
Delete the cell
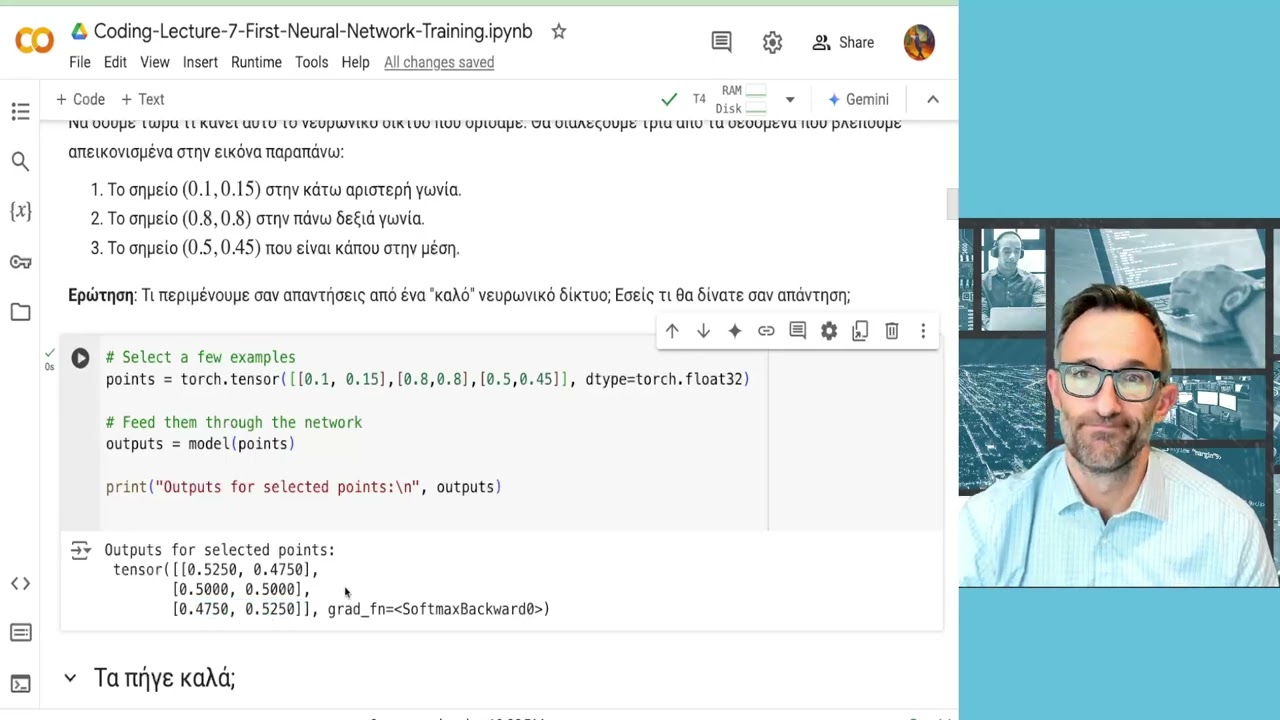click(x=892, y=331)
